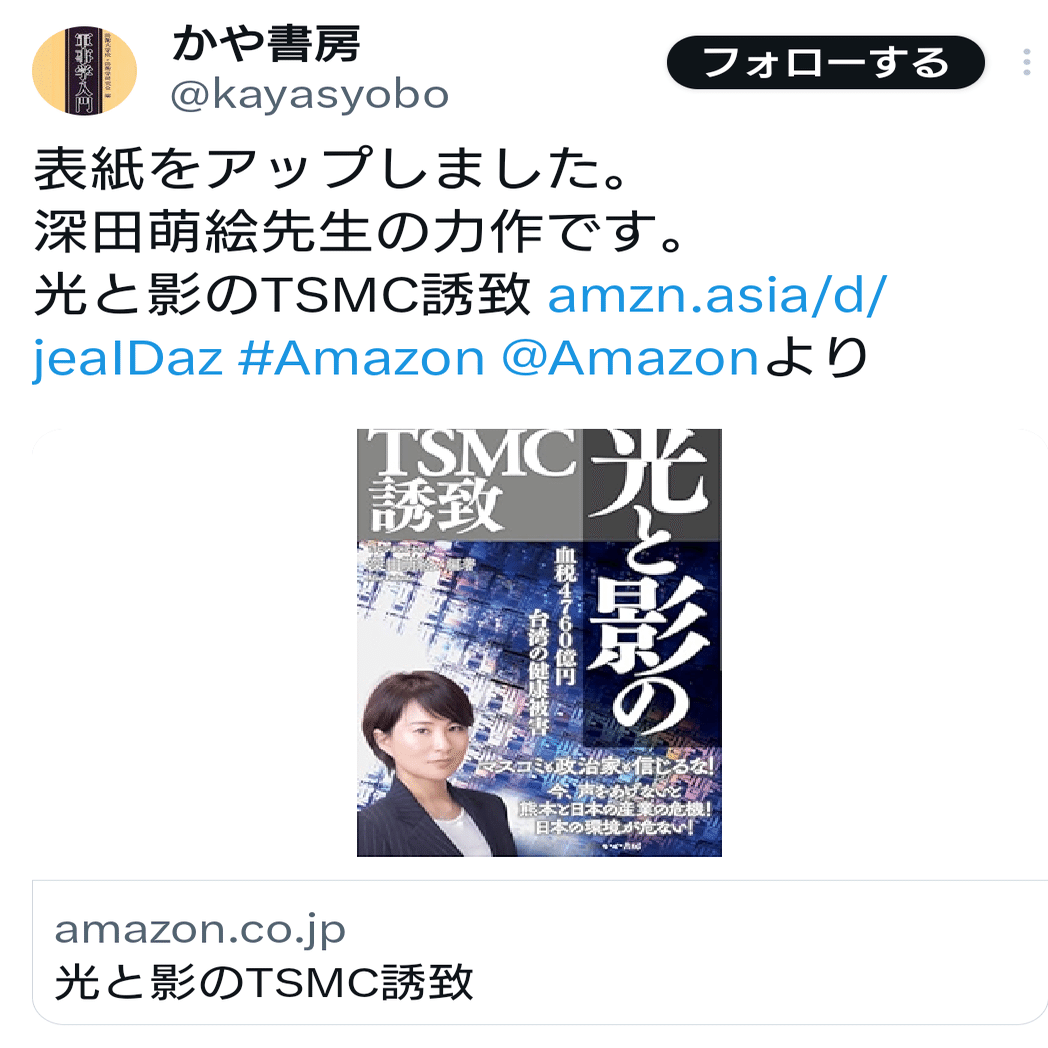The width and height of the screenshot is (1048, 1048).
Task: Open the amzn.asia/d/ shortened link
Action: point(717,295)
